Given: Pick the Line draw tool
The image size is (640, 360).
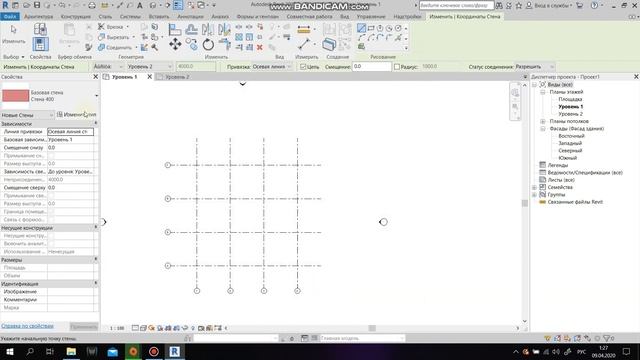Looking at the screenshot, I should pyautogui.click(x=361, y=28).
